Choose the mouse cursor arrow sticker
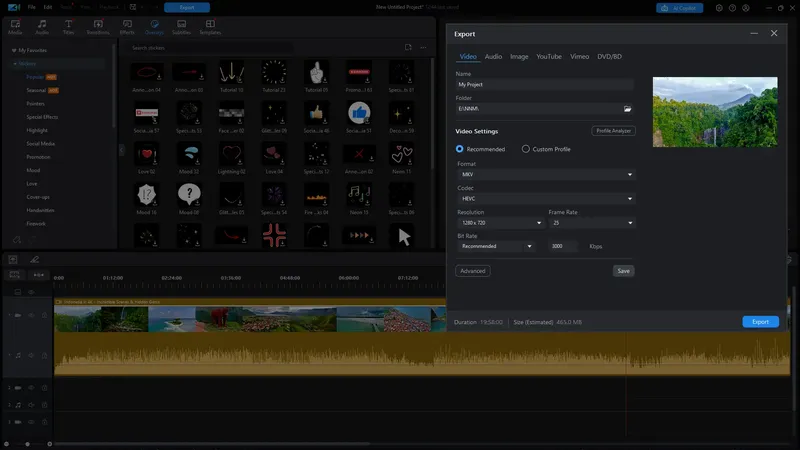800x450 pixels. pos(403,237)
